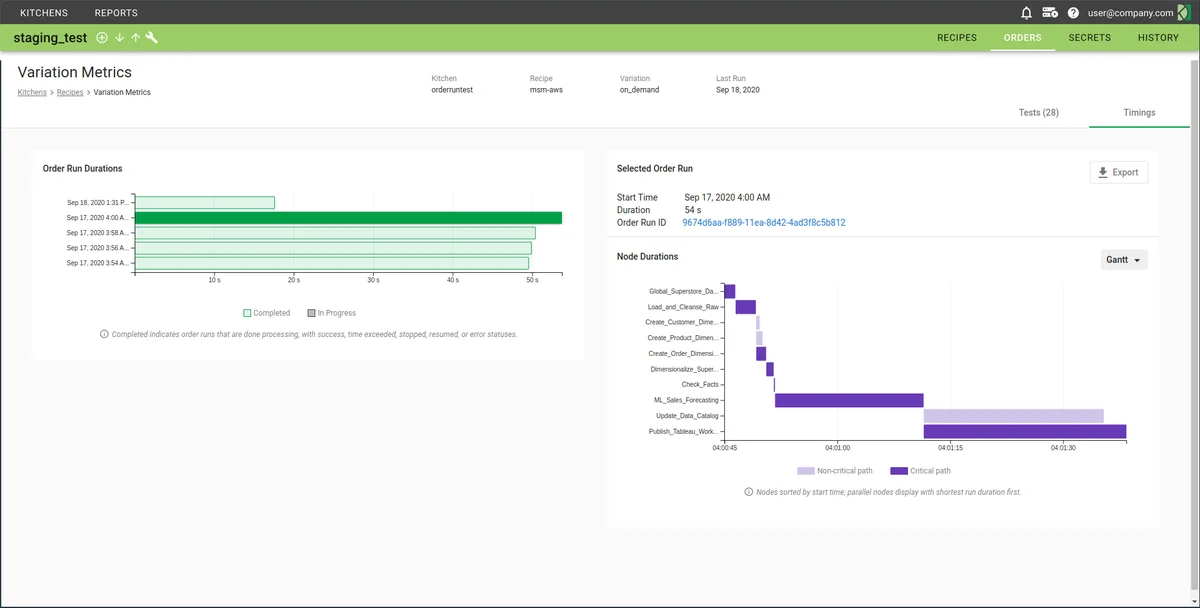Toggle the Critical path legend swatch
Viewport: 1200px width, 608px height.
click(x=898, y=471)
